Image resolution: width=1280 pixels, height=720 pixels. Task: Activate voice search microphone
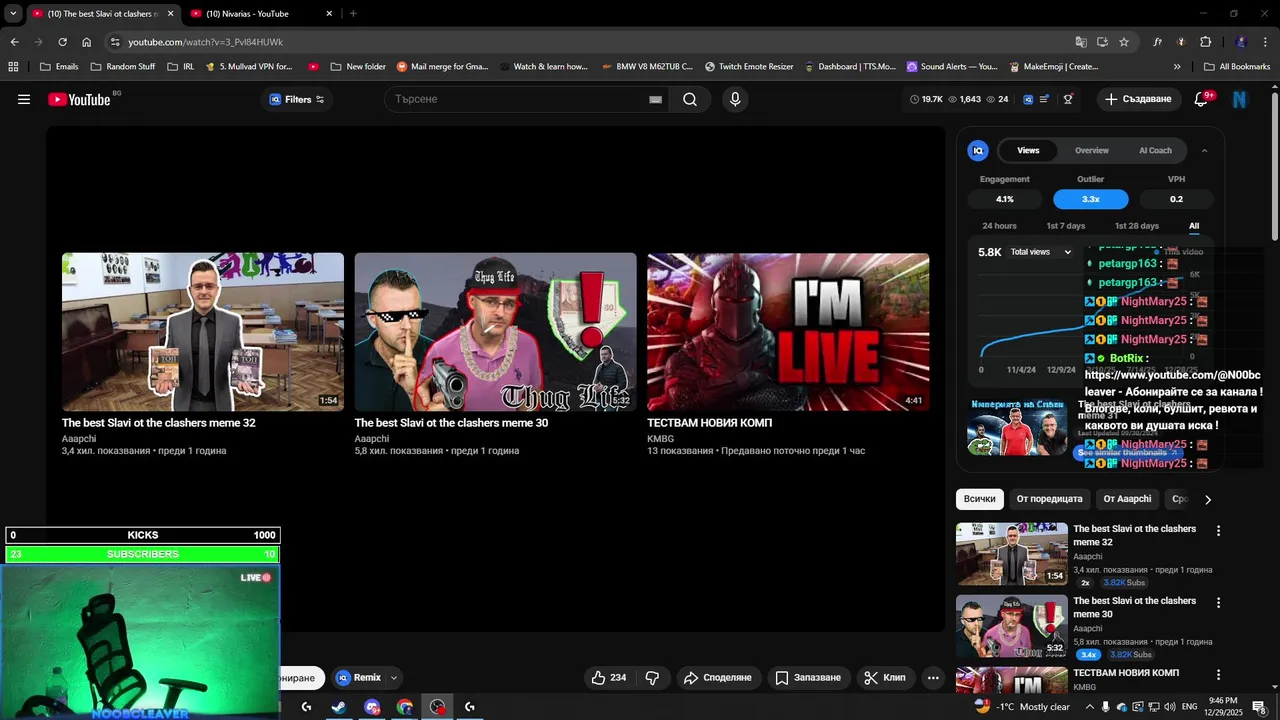point(735,99)
